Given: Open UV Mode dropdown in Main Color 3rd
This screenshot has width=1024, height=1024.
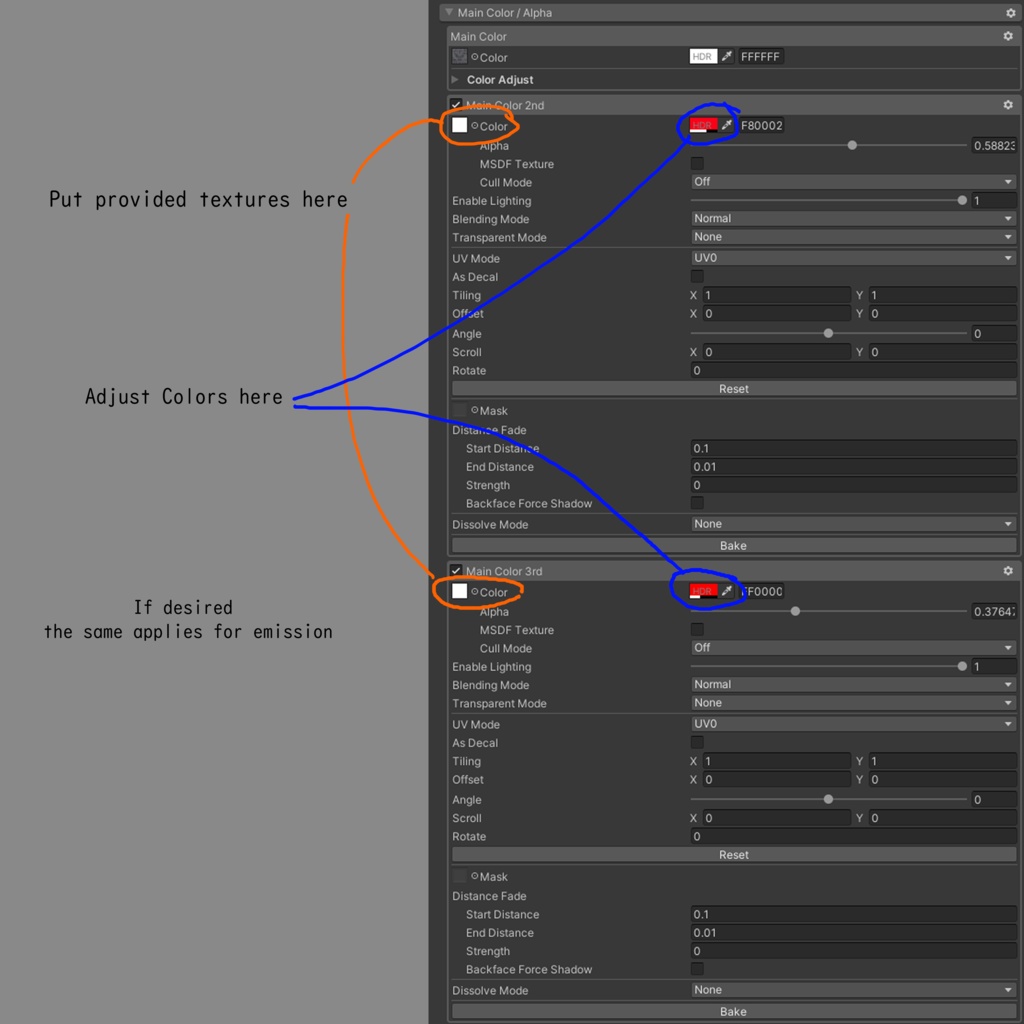Looking at the screenshot, I should point(854,724).
